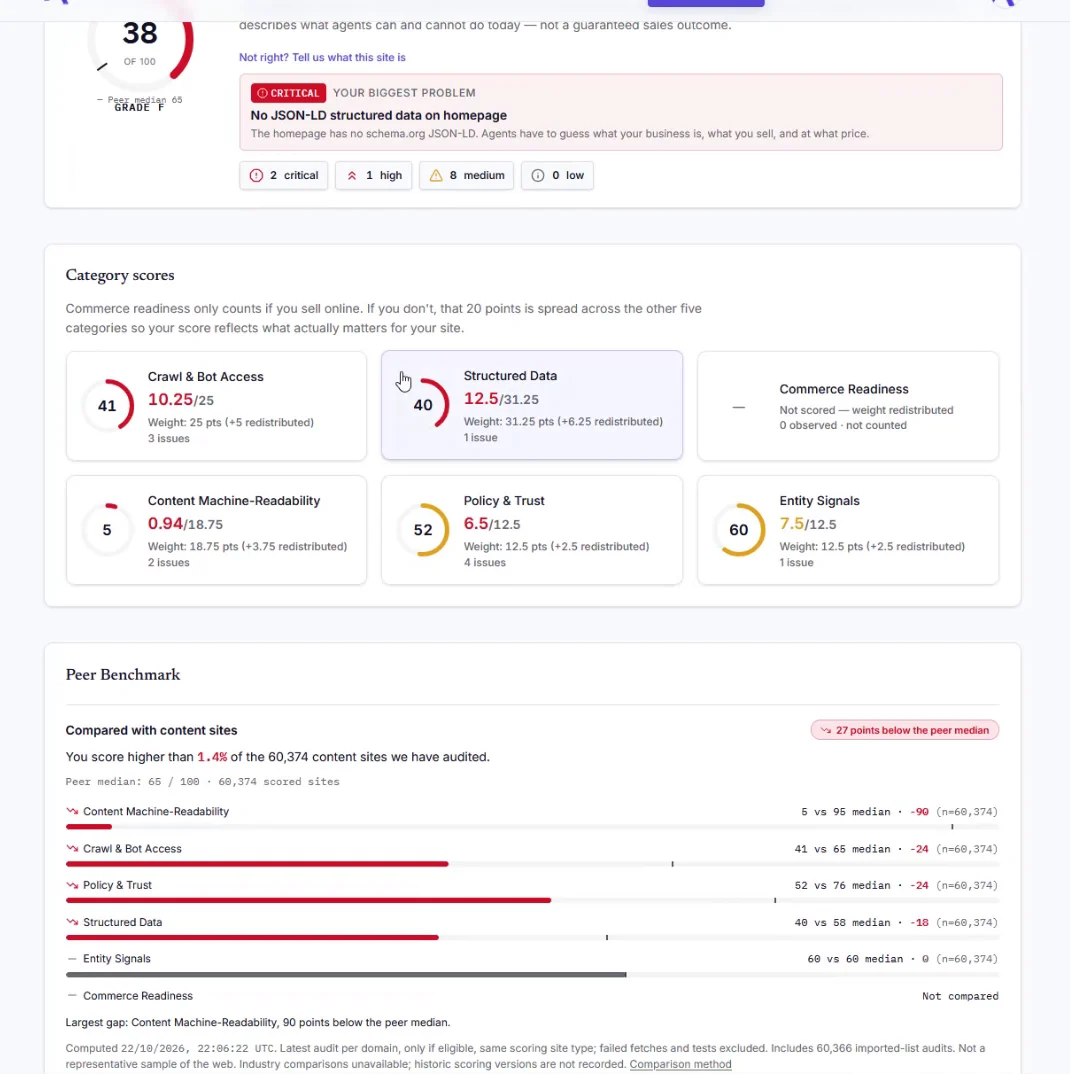Open the Structured Data category card
The image size is (1070, 1074).
click(532, 405)
